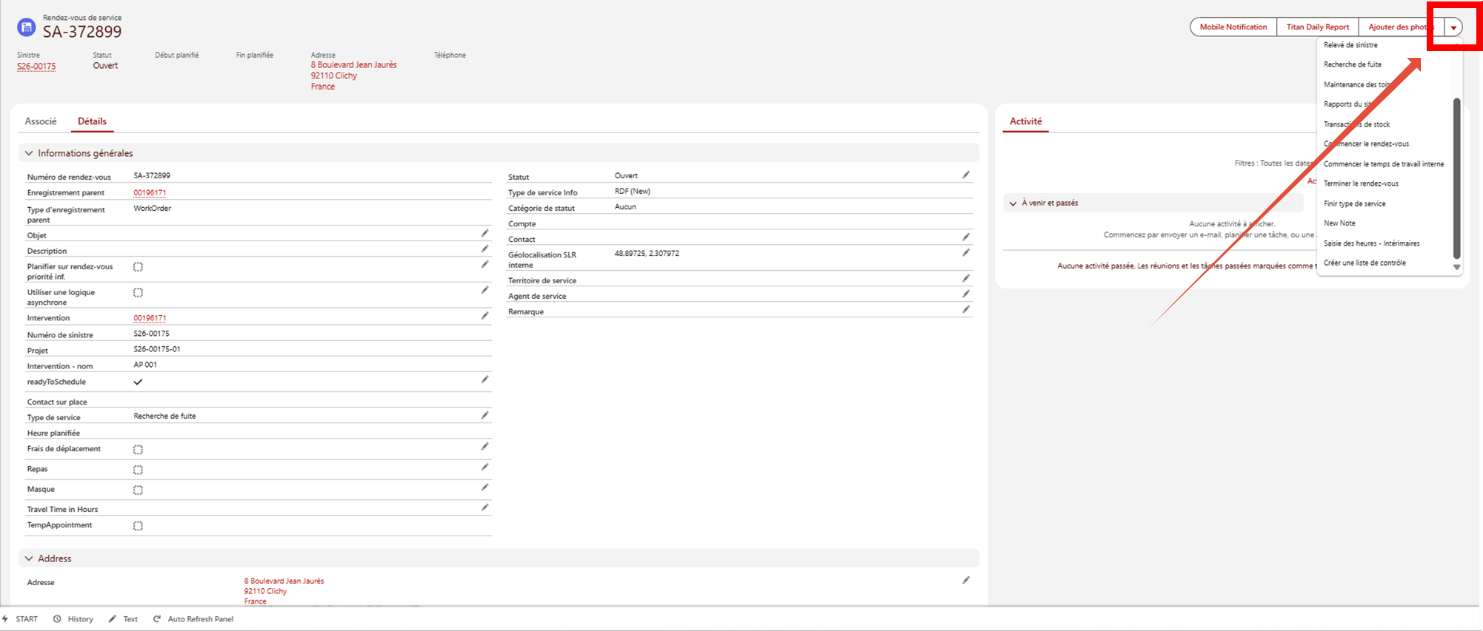Toggle the TempAppointment checkbox
The width and height of the screenshot is (1483, 631).
138,525
